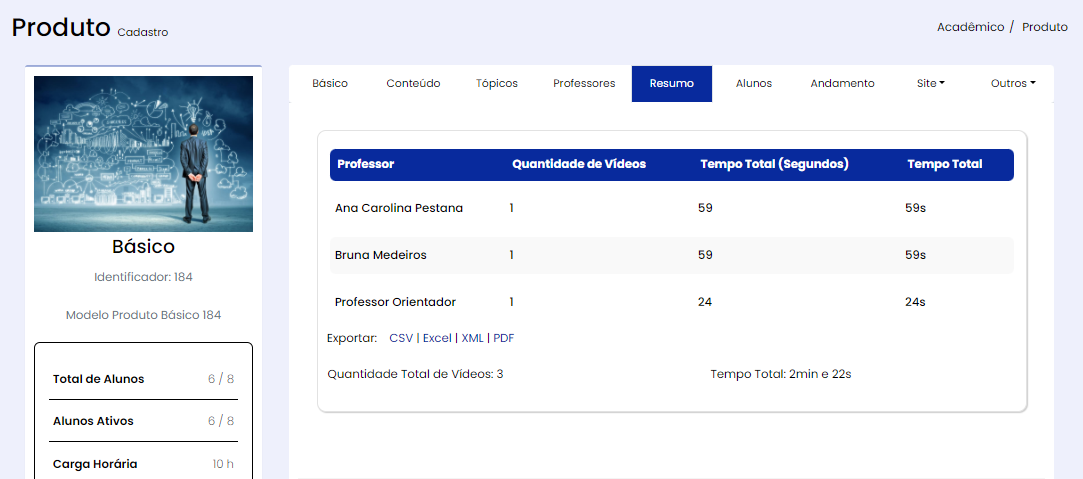Export the table as PDF
The height and width of the screenshot is (479, 1083).
coord(504,338)
